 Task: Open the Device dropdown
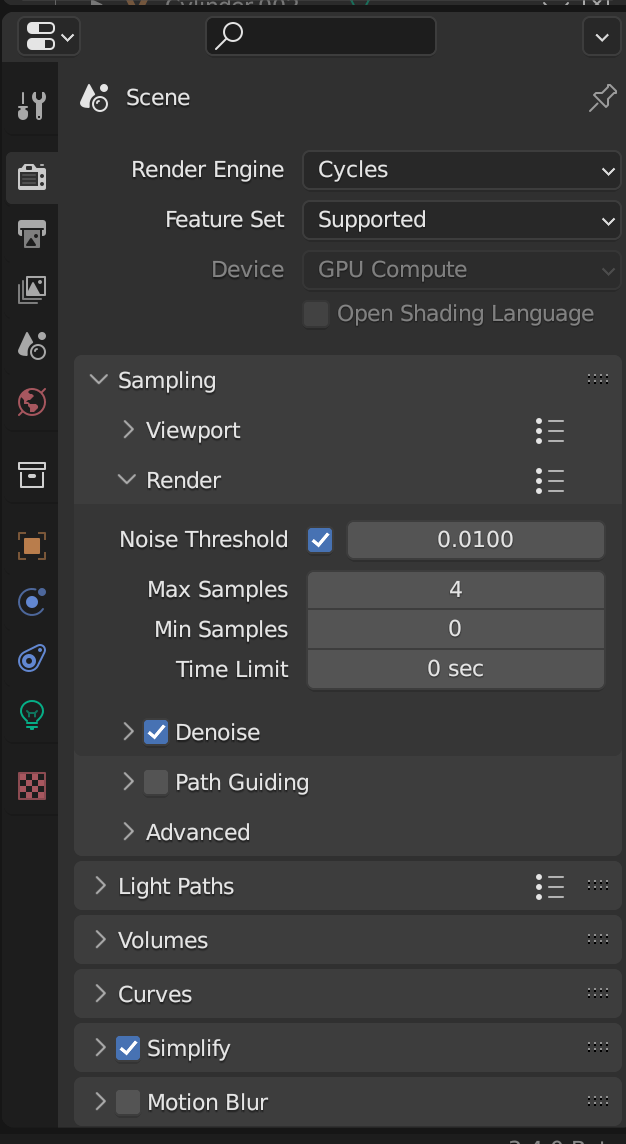[x=461, y=270]
